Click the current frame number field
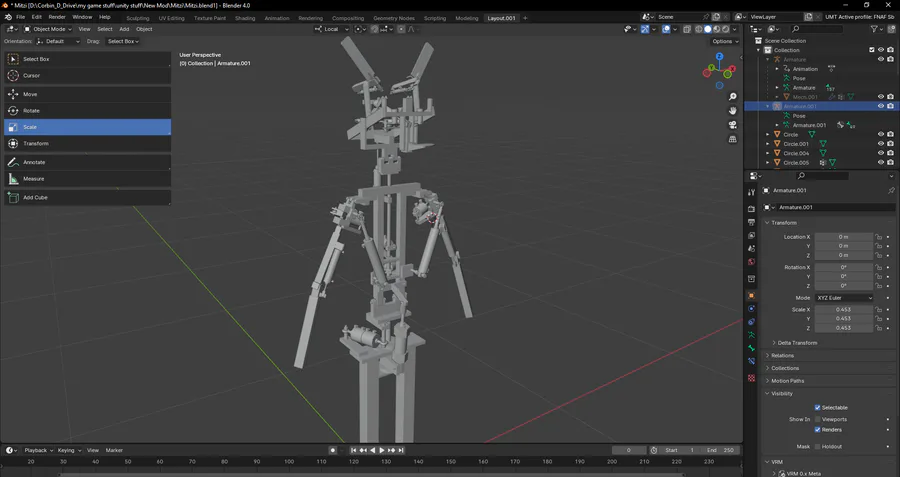Viewport: 900px width, 477px height. 629,451
